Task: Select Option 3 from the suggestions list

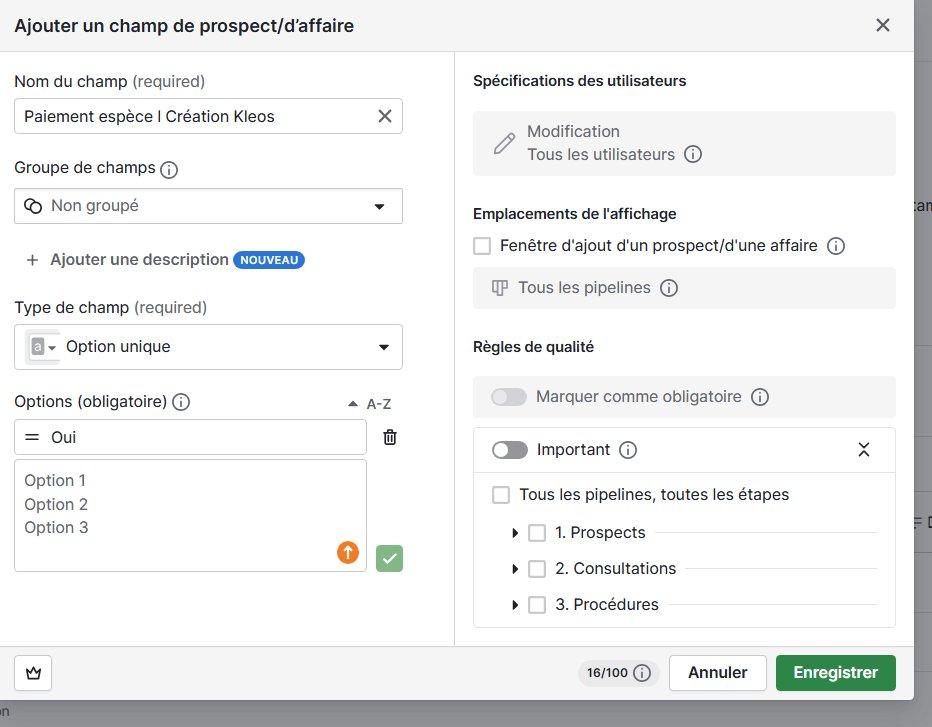Action: 56,527
